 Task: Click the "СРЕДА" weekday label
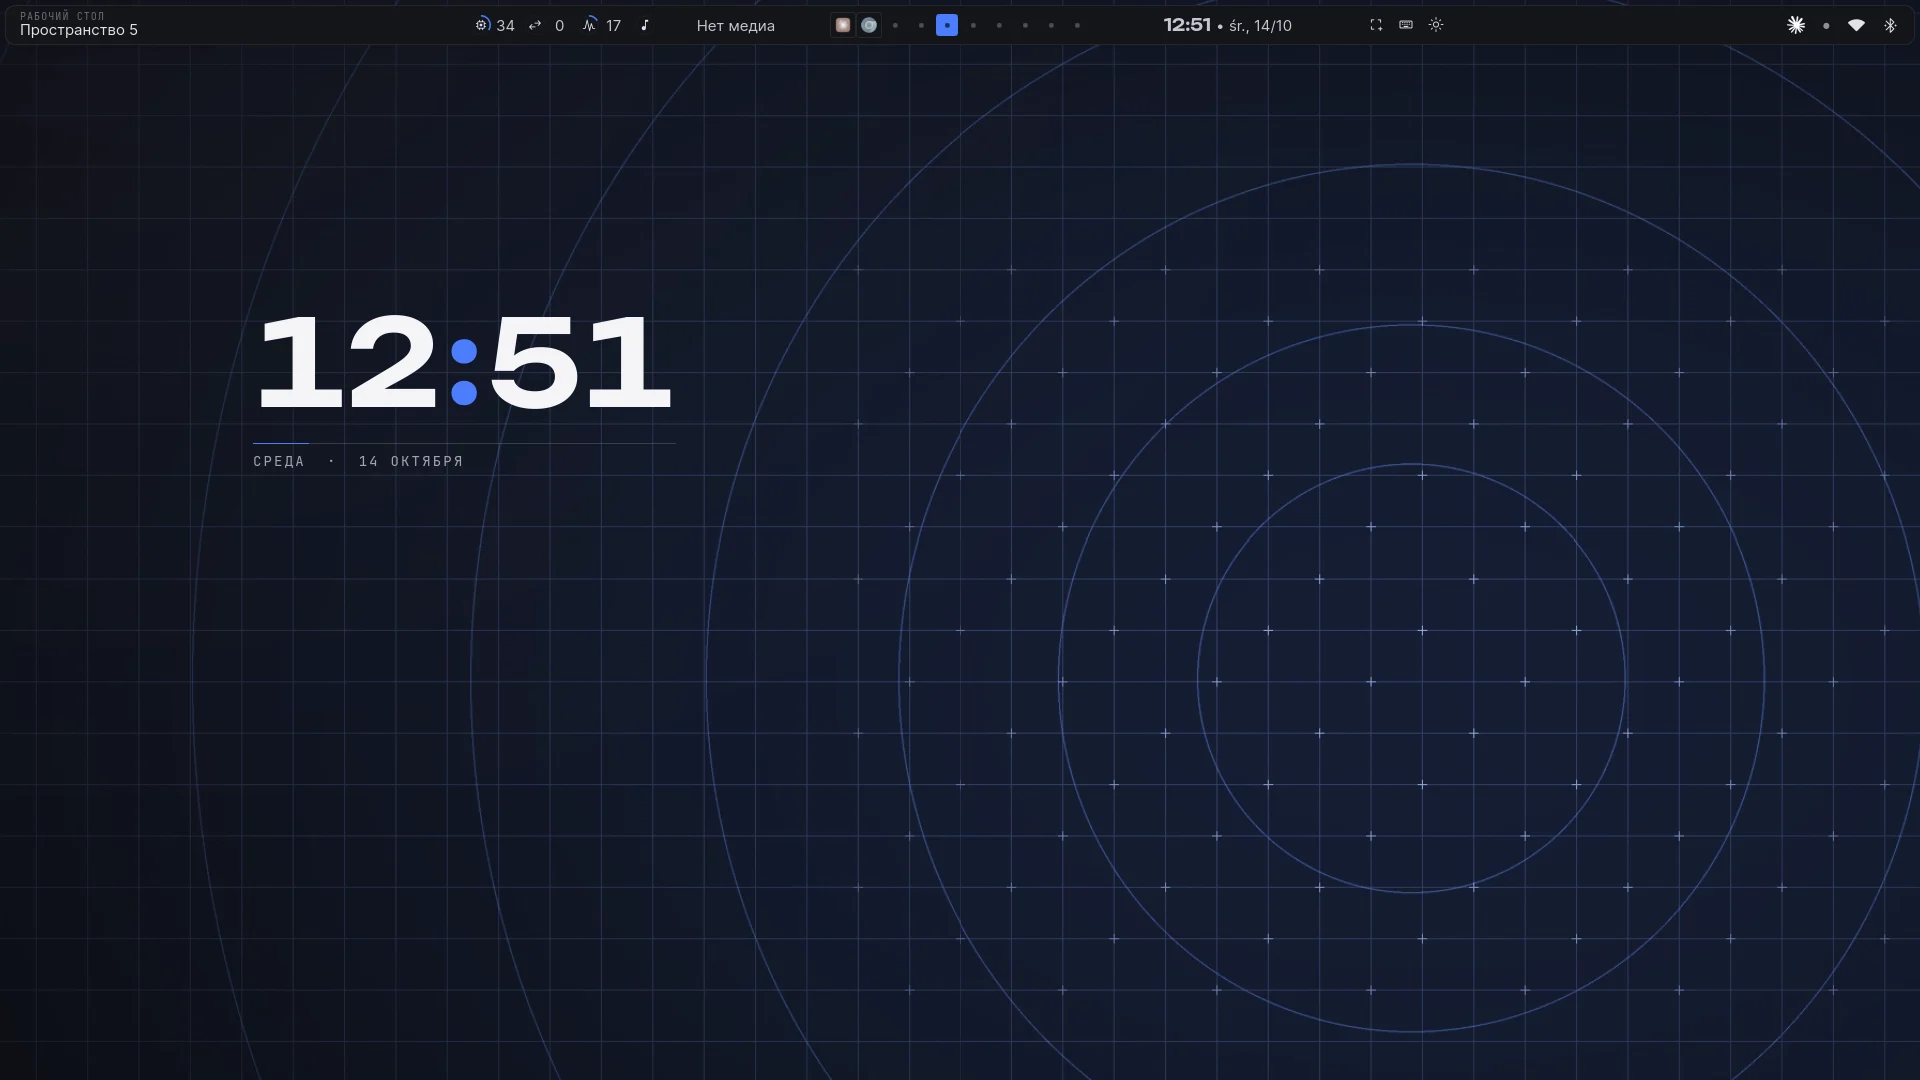pyautogui.click(x=279, y=461)
